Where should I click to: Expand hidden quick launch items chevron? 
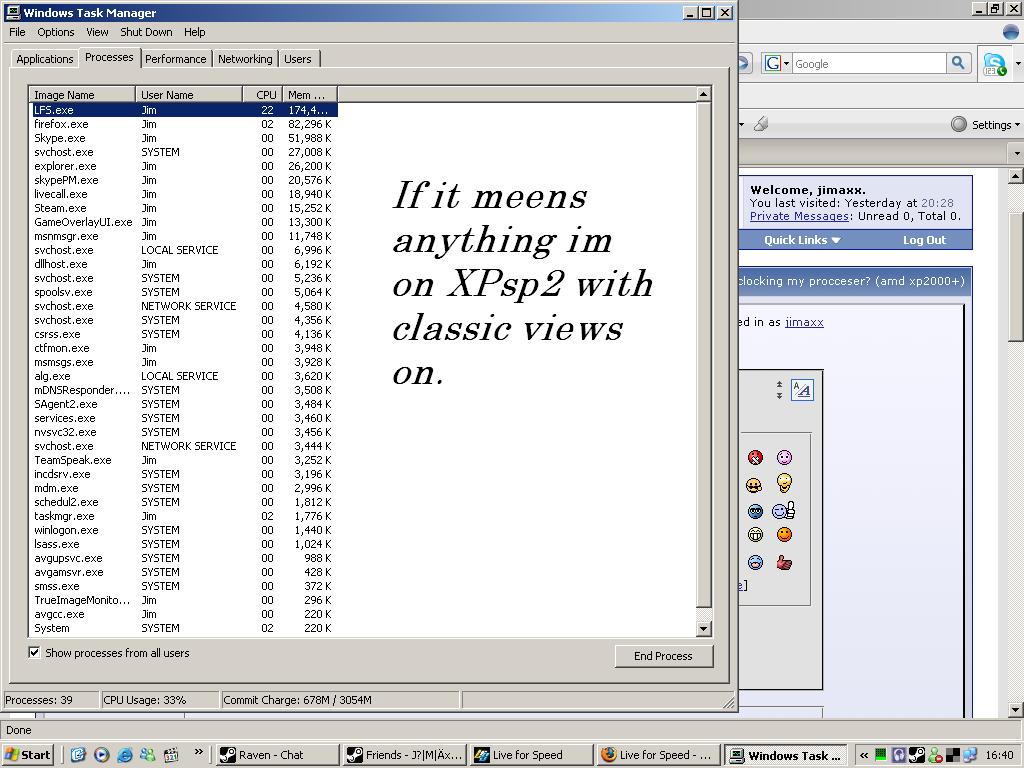pos(199,752)
